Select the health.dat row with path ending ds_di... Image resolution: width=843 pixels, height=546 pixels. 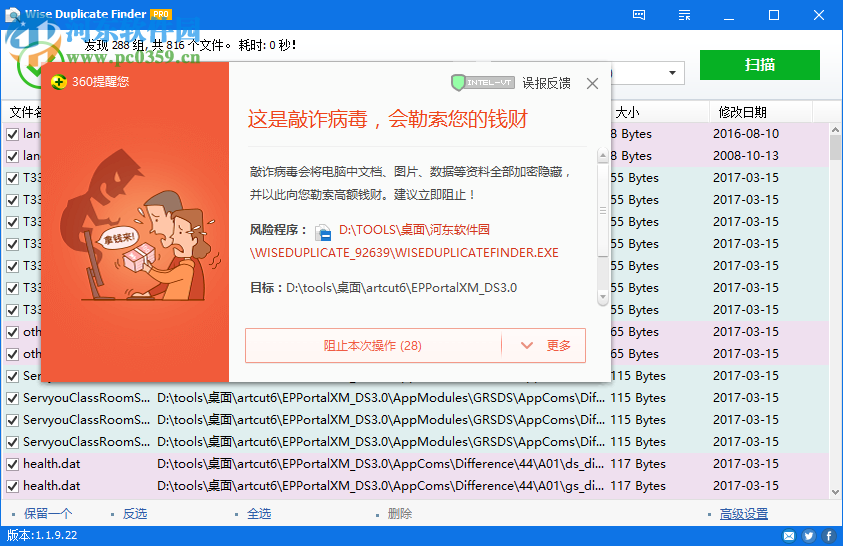click(x=416, y=464)
